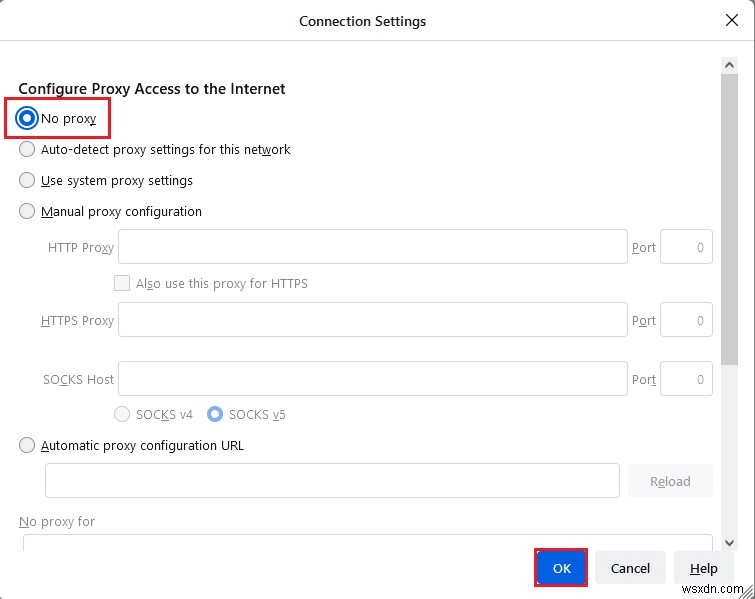Click the HTTPS Proxy address field

373,320
